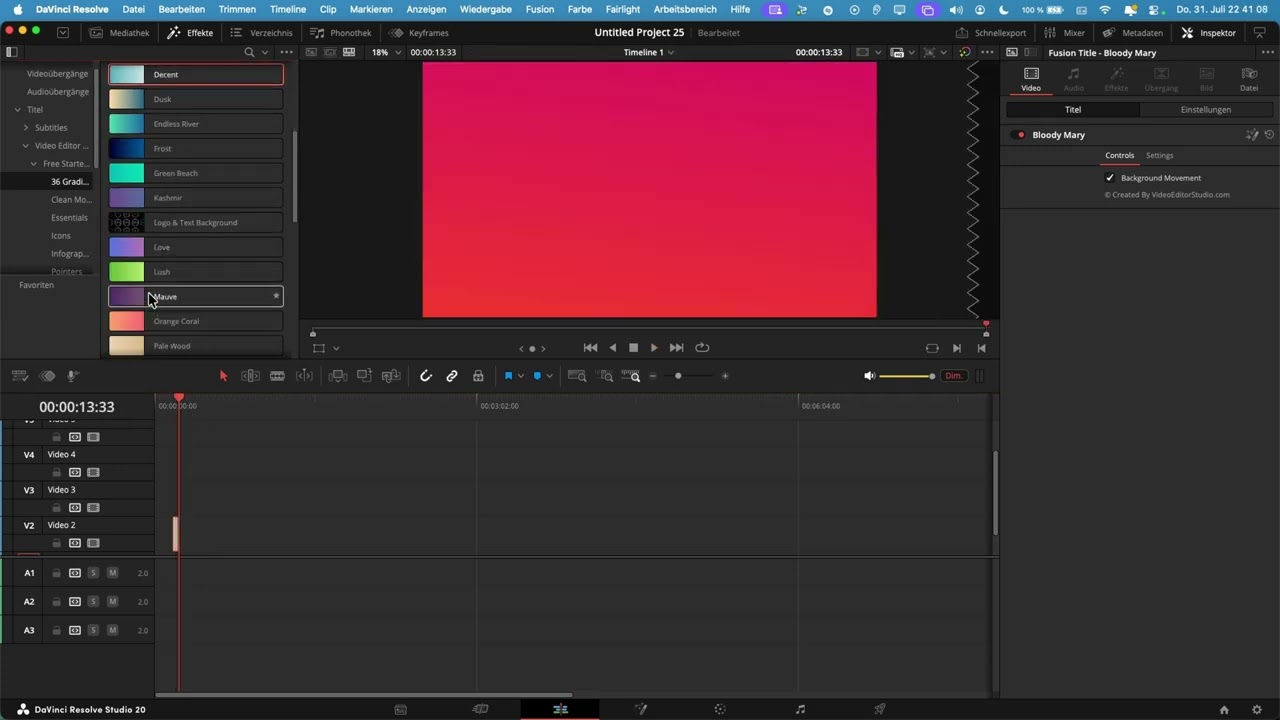Open the Timeline 1 name dropdown
The width and height of the screenshot is (1280, 720).
pyautogui.click(x=649, y=52)
